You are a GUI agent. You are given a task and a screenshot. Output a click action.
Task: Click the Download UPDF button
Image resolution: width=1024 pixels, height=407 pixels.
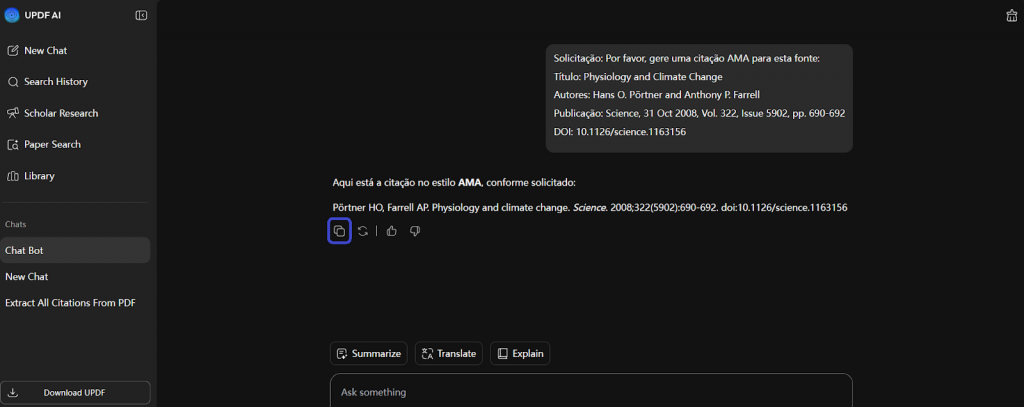pyautogui.click(x=75, y=393)
